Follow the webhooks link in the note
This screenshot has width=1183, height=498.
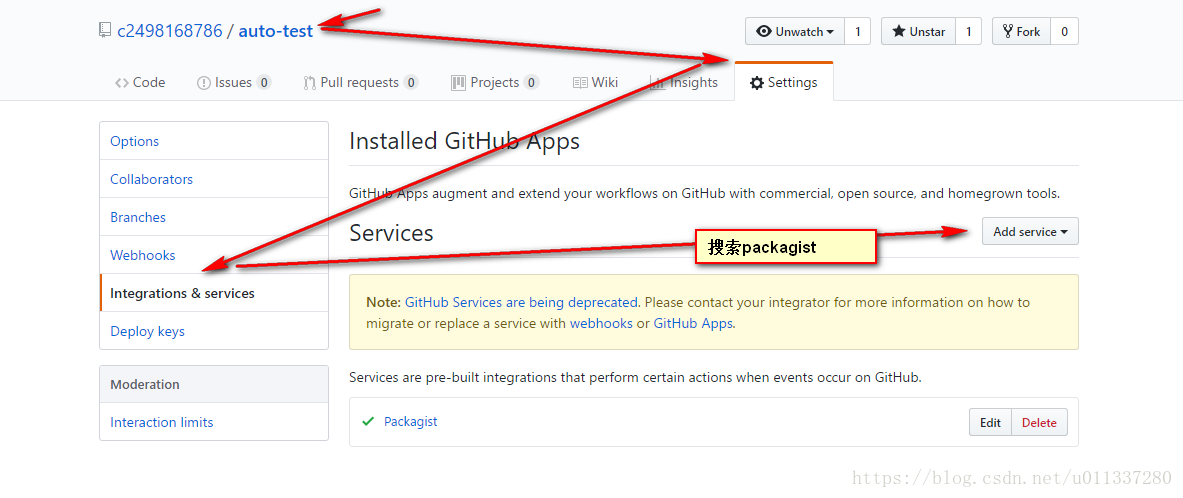(x=601, y=324)
